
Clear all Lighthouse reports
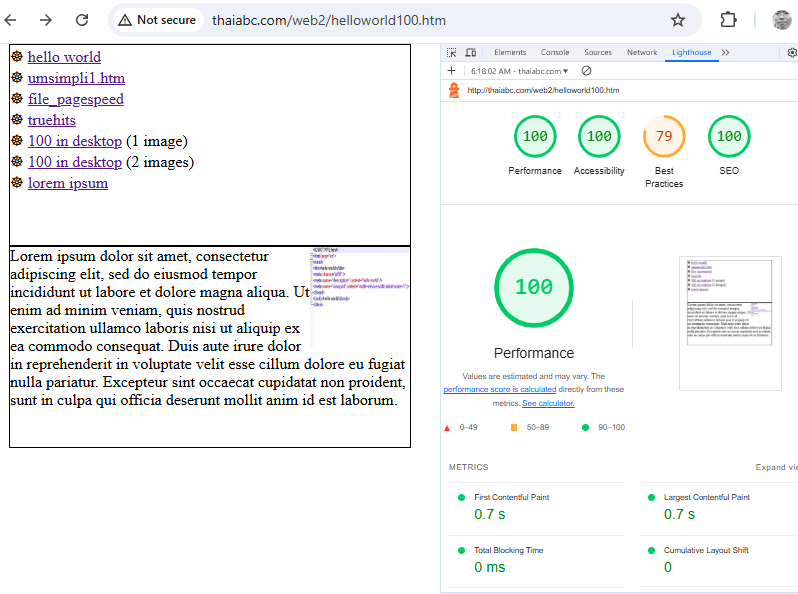[x=586, y=71]
